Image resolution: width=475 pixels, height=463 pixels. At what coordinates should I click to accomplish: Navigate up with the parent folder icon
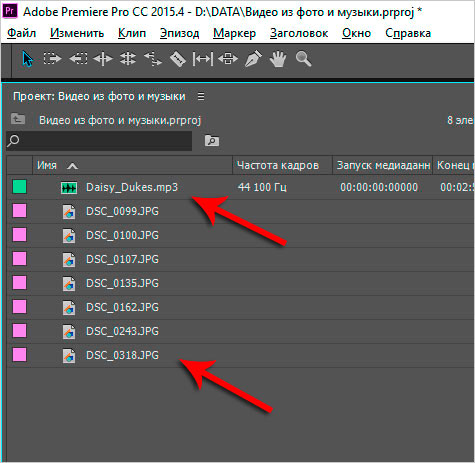coord(18,119)
